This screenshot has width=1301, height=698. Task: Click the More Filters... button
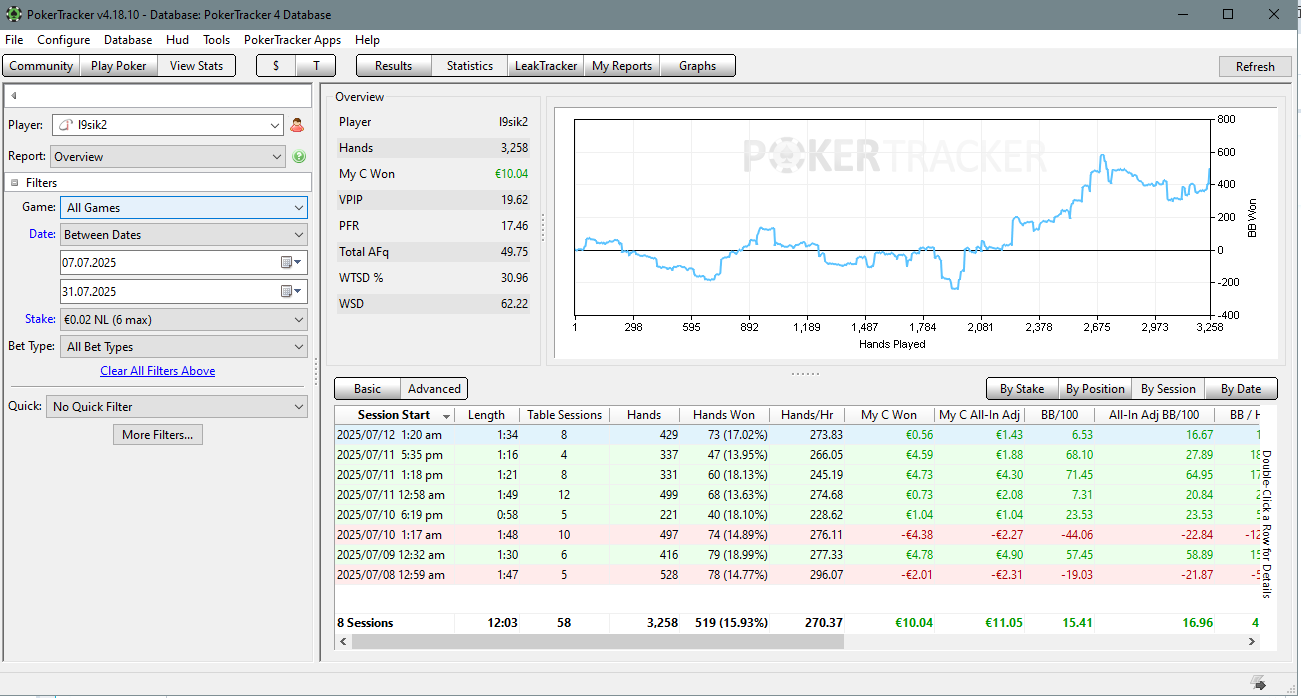(x=160, y=435)
